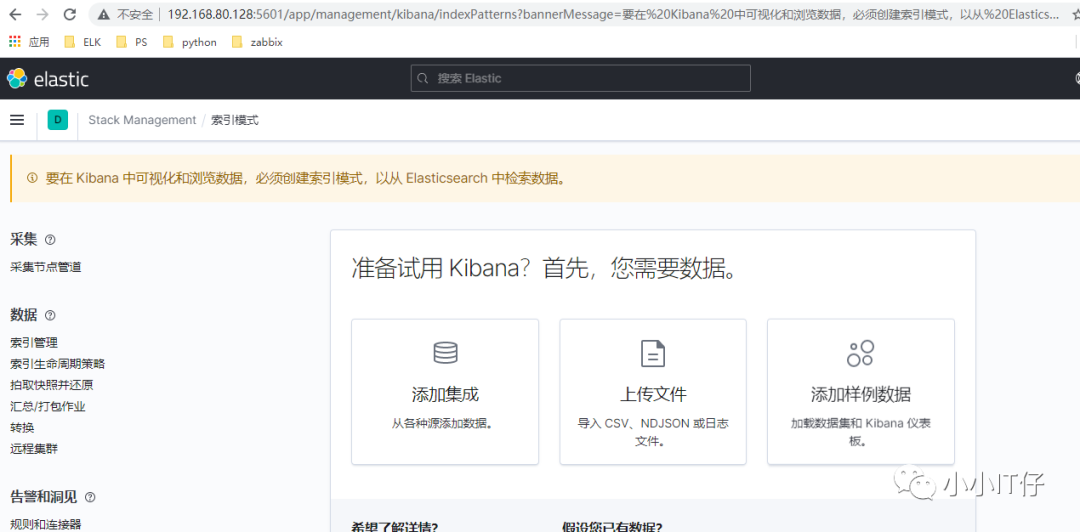Open 拍取快照并还原 in the sidebar
Image resolution: width=1080 pixels, height=532 pixels.
pyautogui.click(x=52, y=385)
